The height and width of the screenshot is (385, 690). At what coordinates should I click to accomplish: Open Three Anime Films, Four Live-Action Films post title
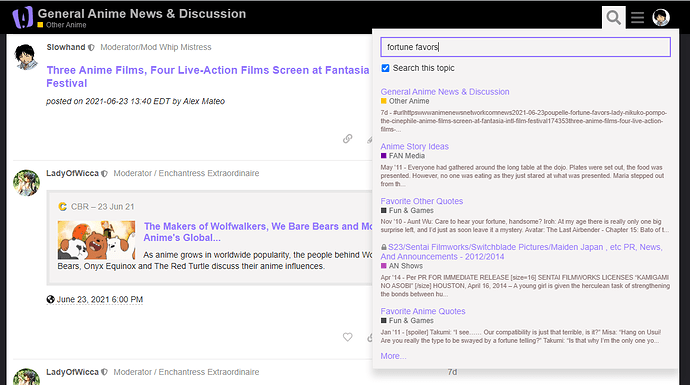point(208,77)
